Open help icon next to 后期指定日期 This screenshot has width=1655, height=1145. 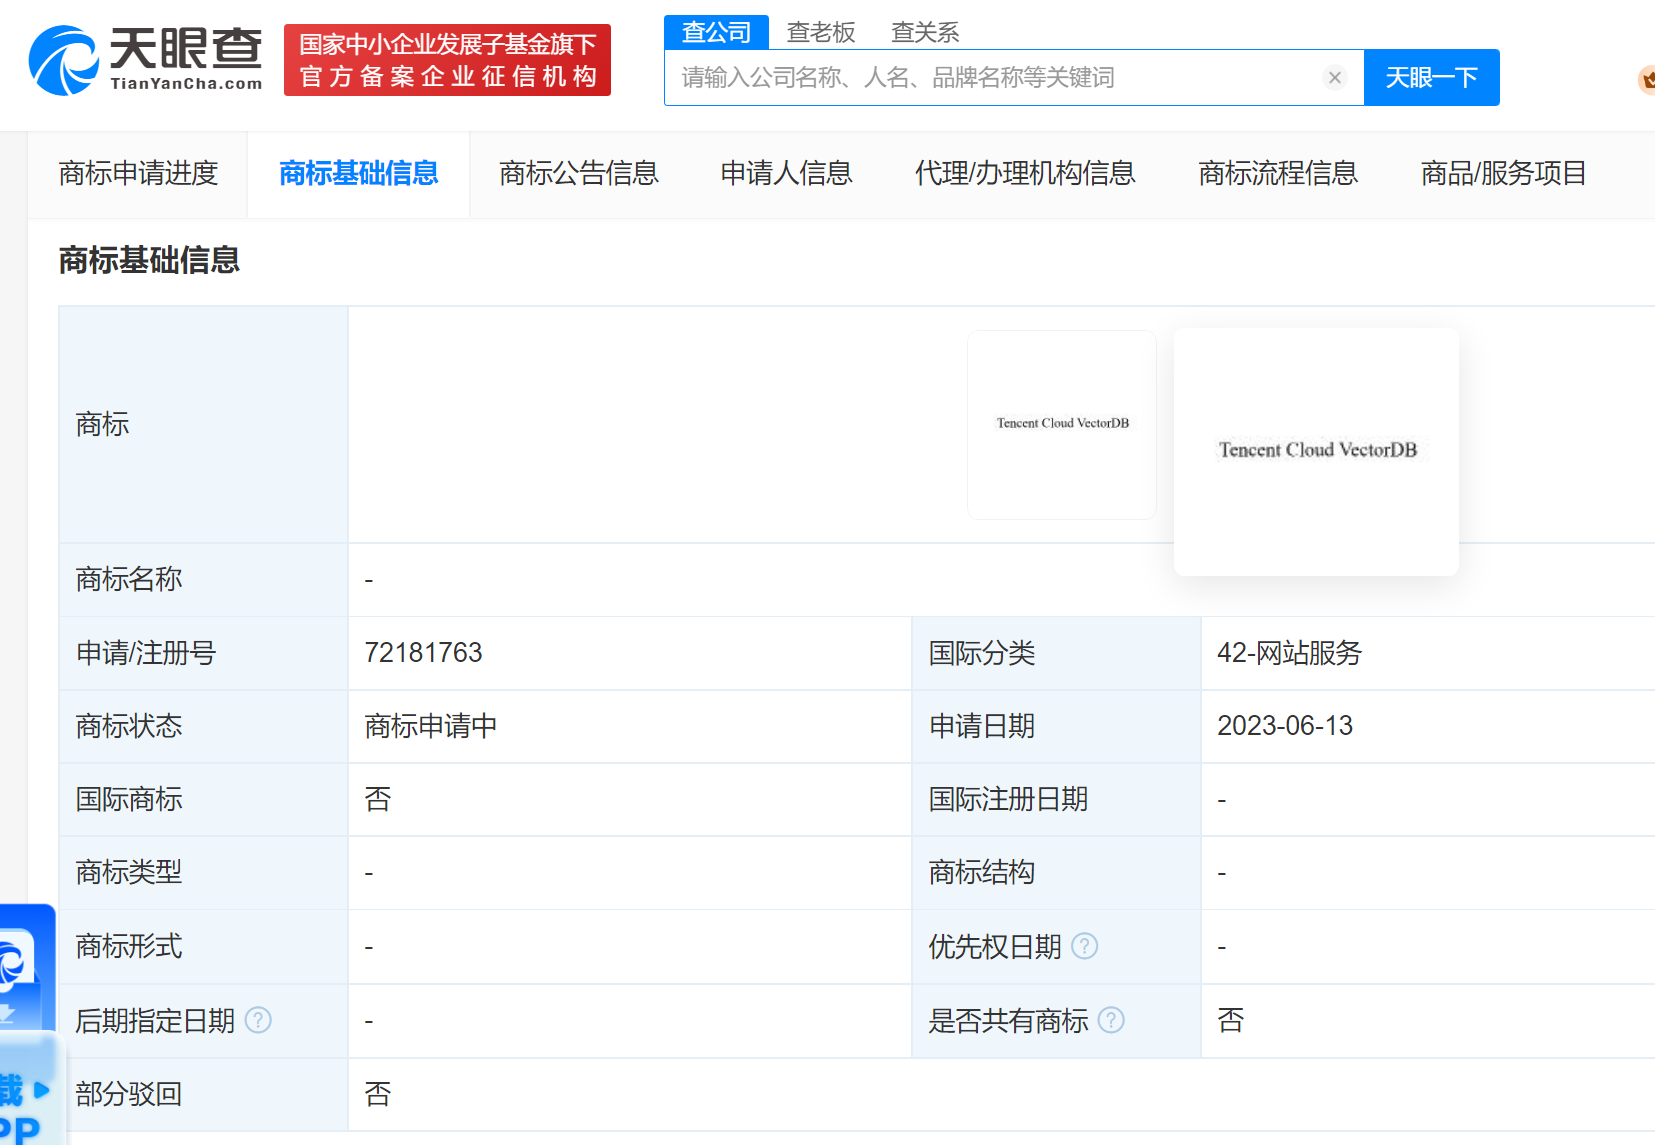point(258,1020)
